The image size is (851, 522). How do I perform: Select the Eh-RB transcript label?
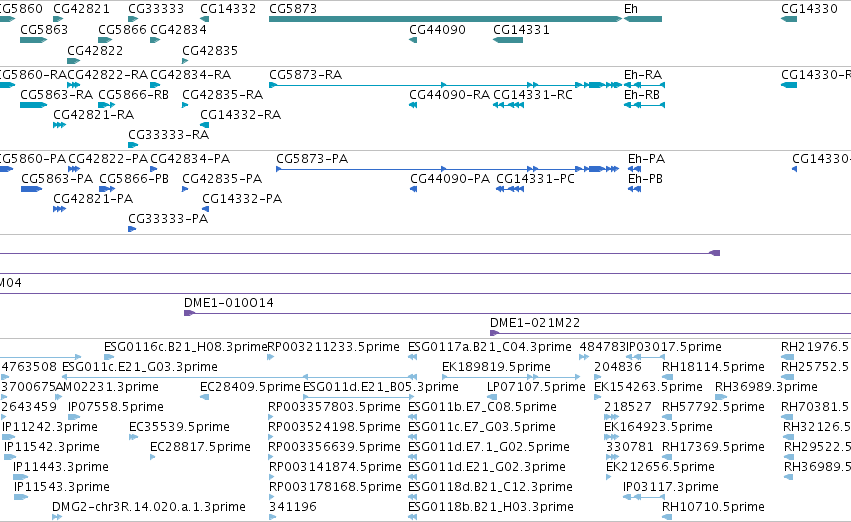tap(642, 94)
